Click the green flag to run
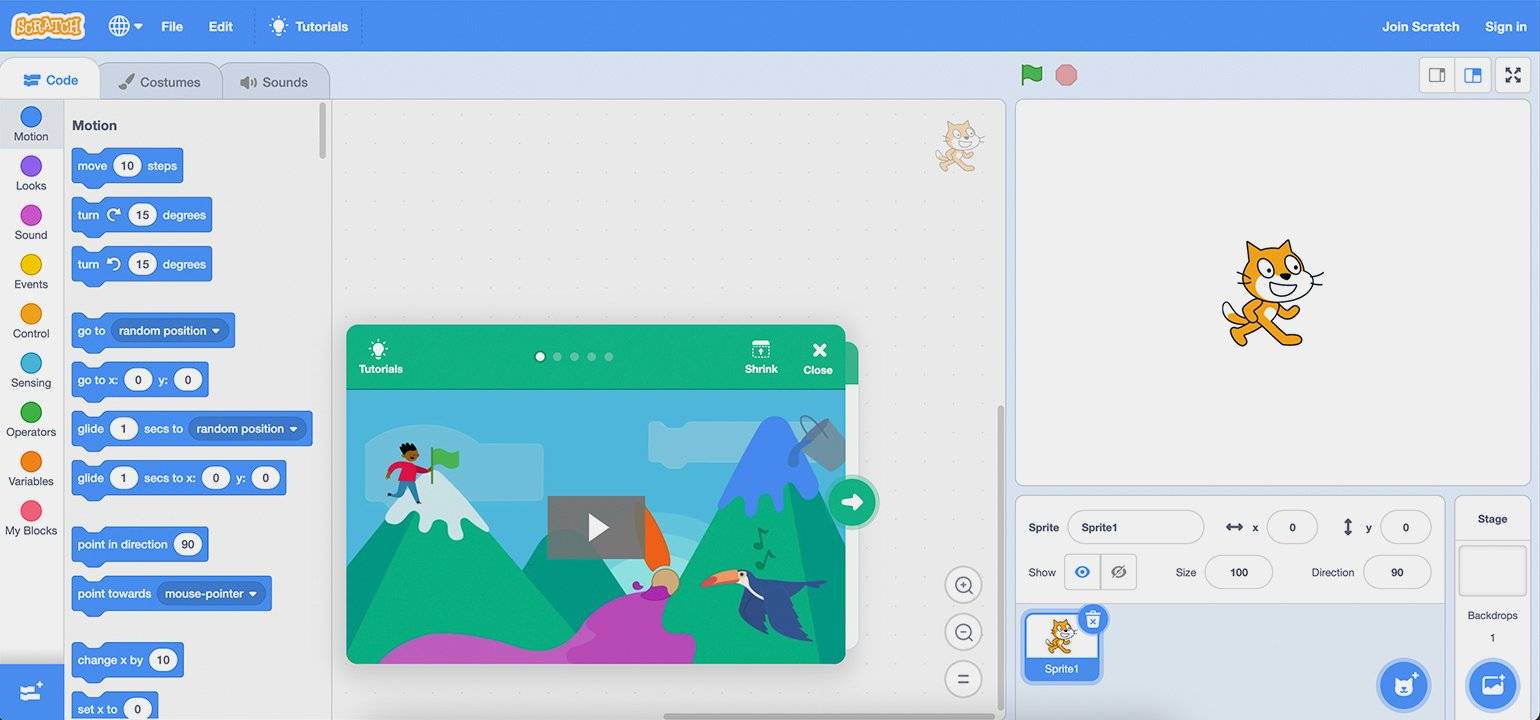Screen dimensions: 1540x720 [x=1032, y=75]
